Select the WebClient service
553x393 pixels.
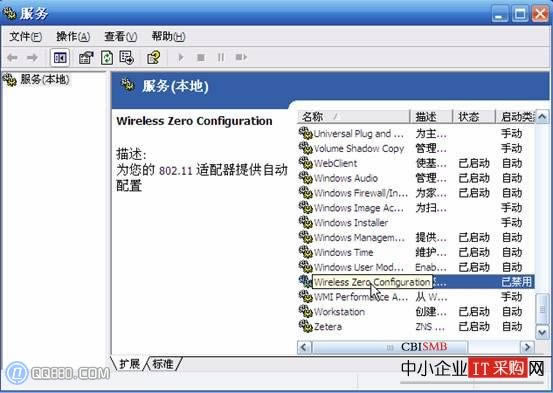click(416, 163)
